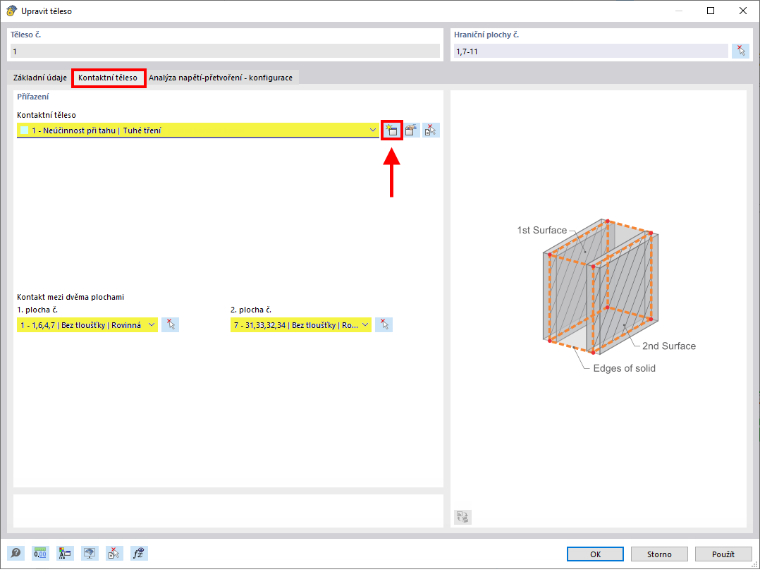Click the help magnifier icon at bottom left

(16, 553)
